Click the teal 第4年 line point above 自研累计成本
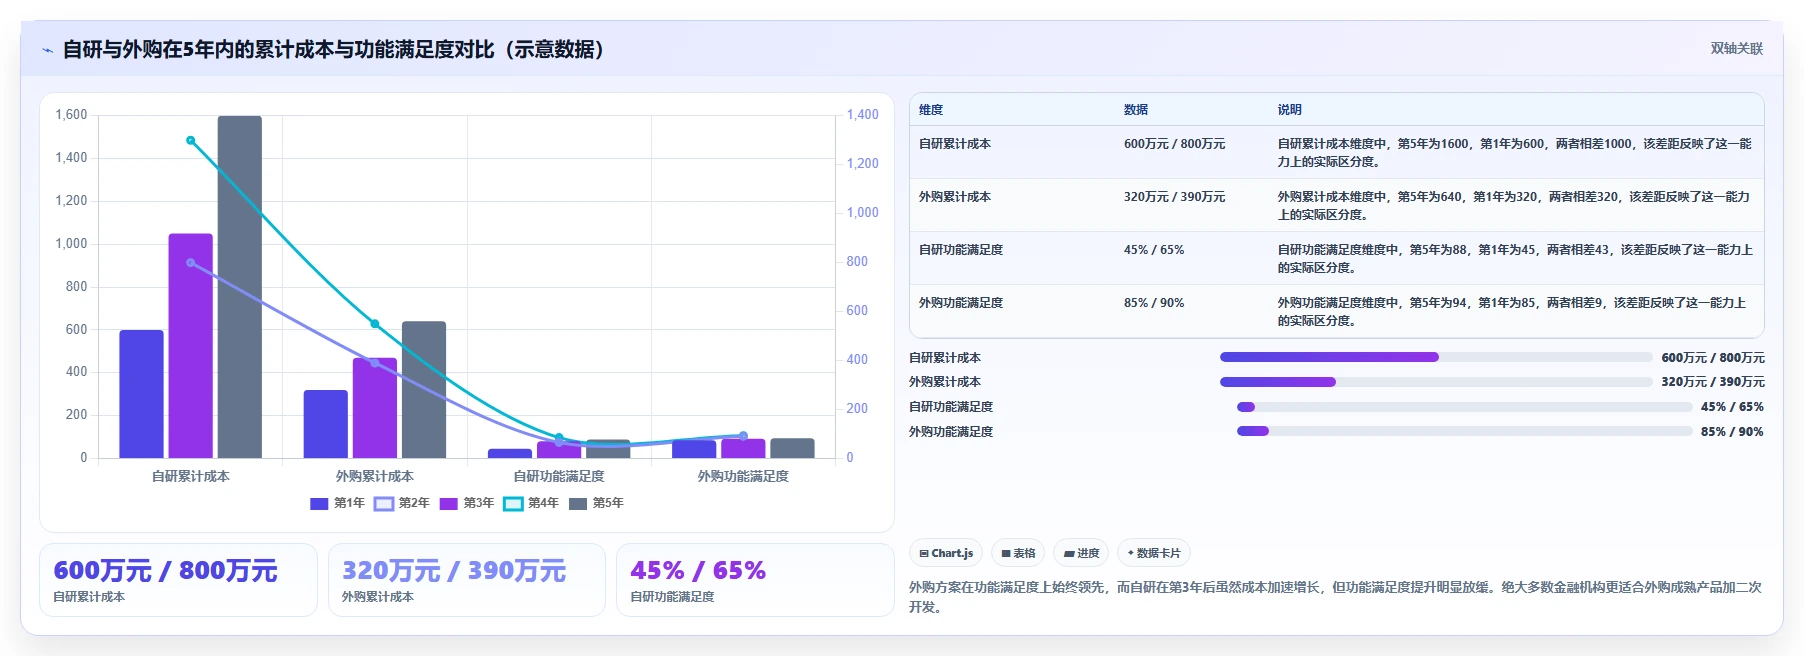This screenshot has width=1804, height=656. click(x=191, y=141)
